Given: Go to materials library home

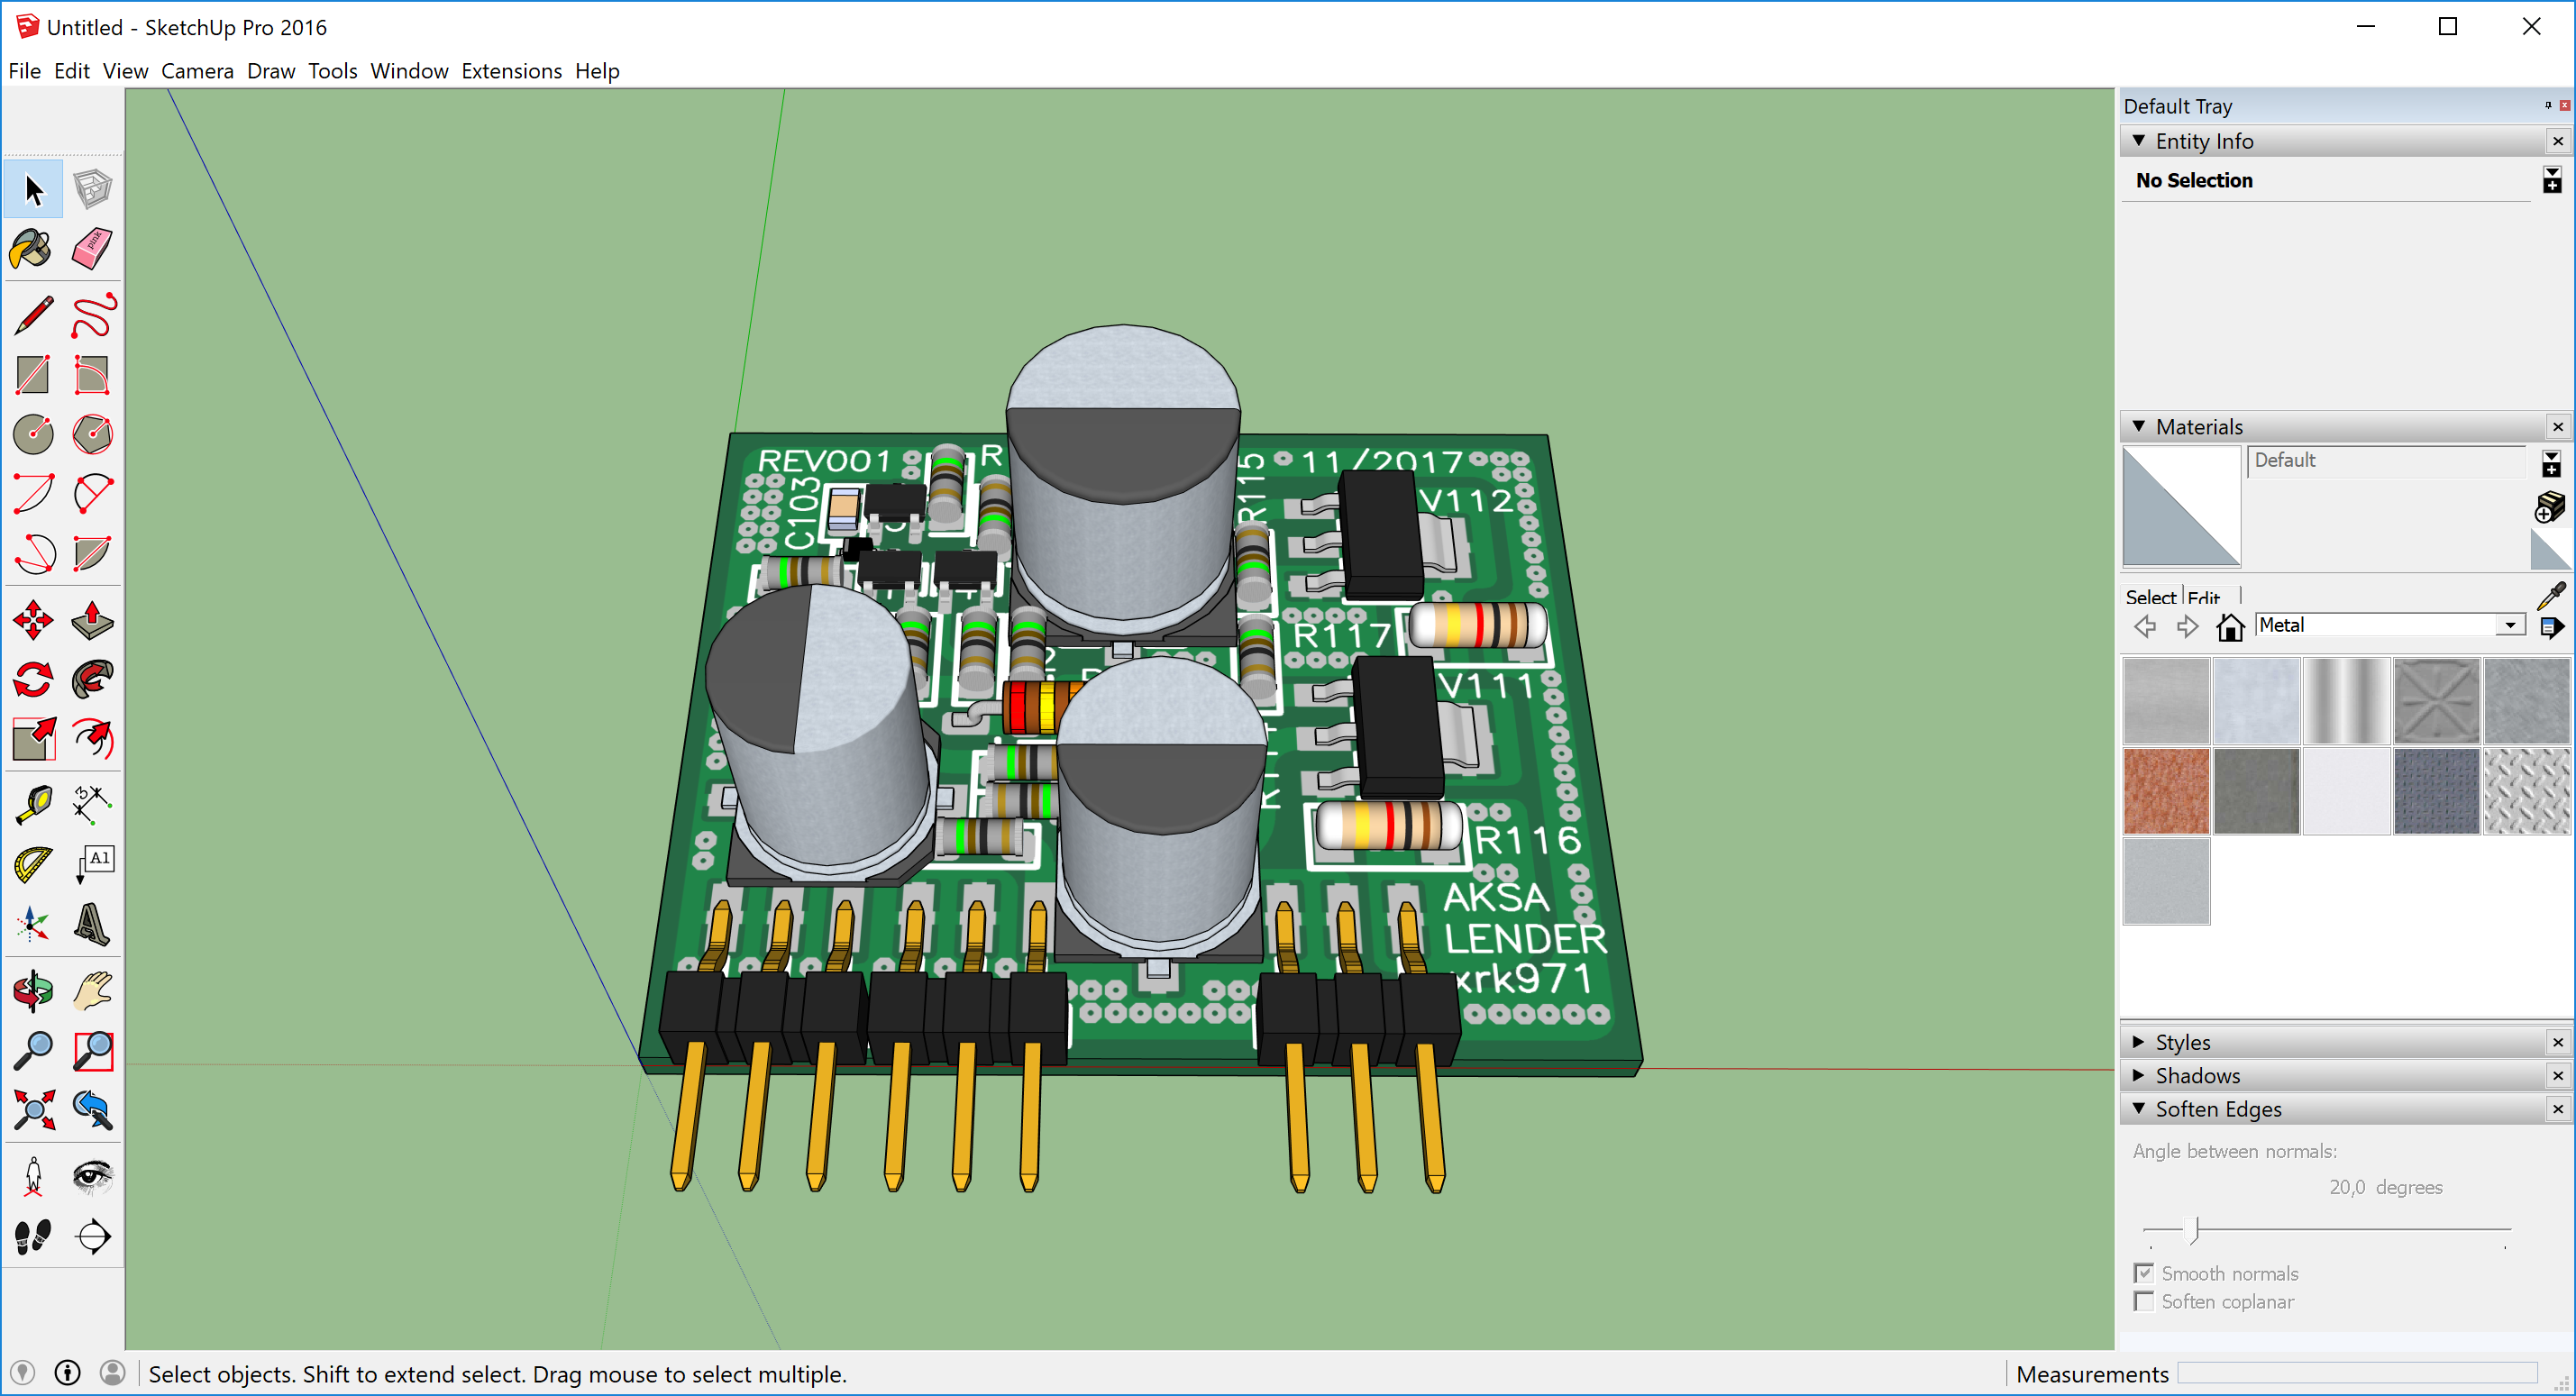Looking at the screenshot, I should coord(2230,627).
